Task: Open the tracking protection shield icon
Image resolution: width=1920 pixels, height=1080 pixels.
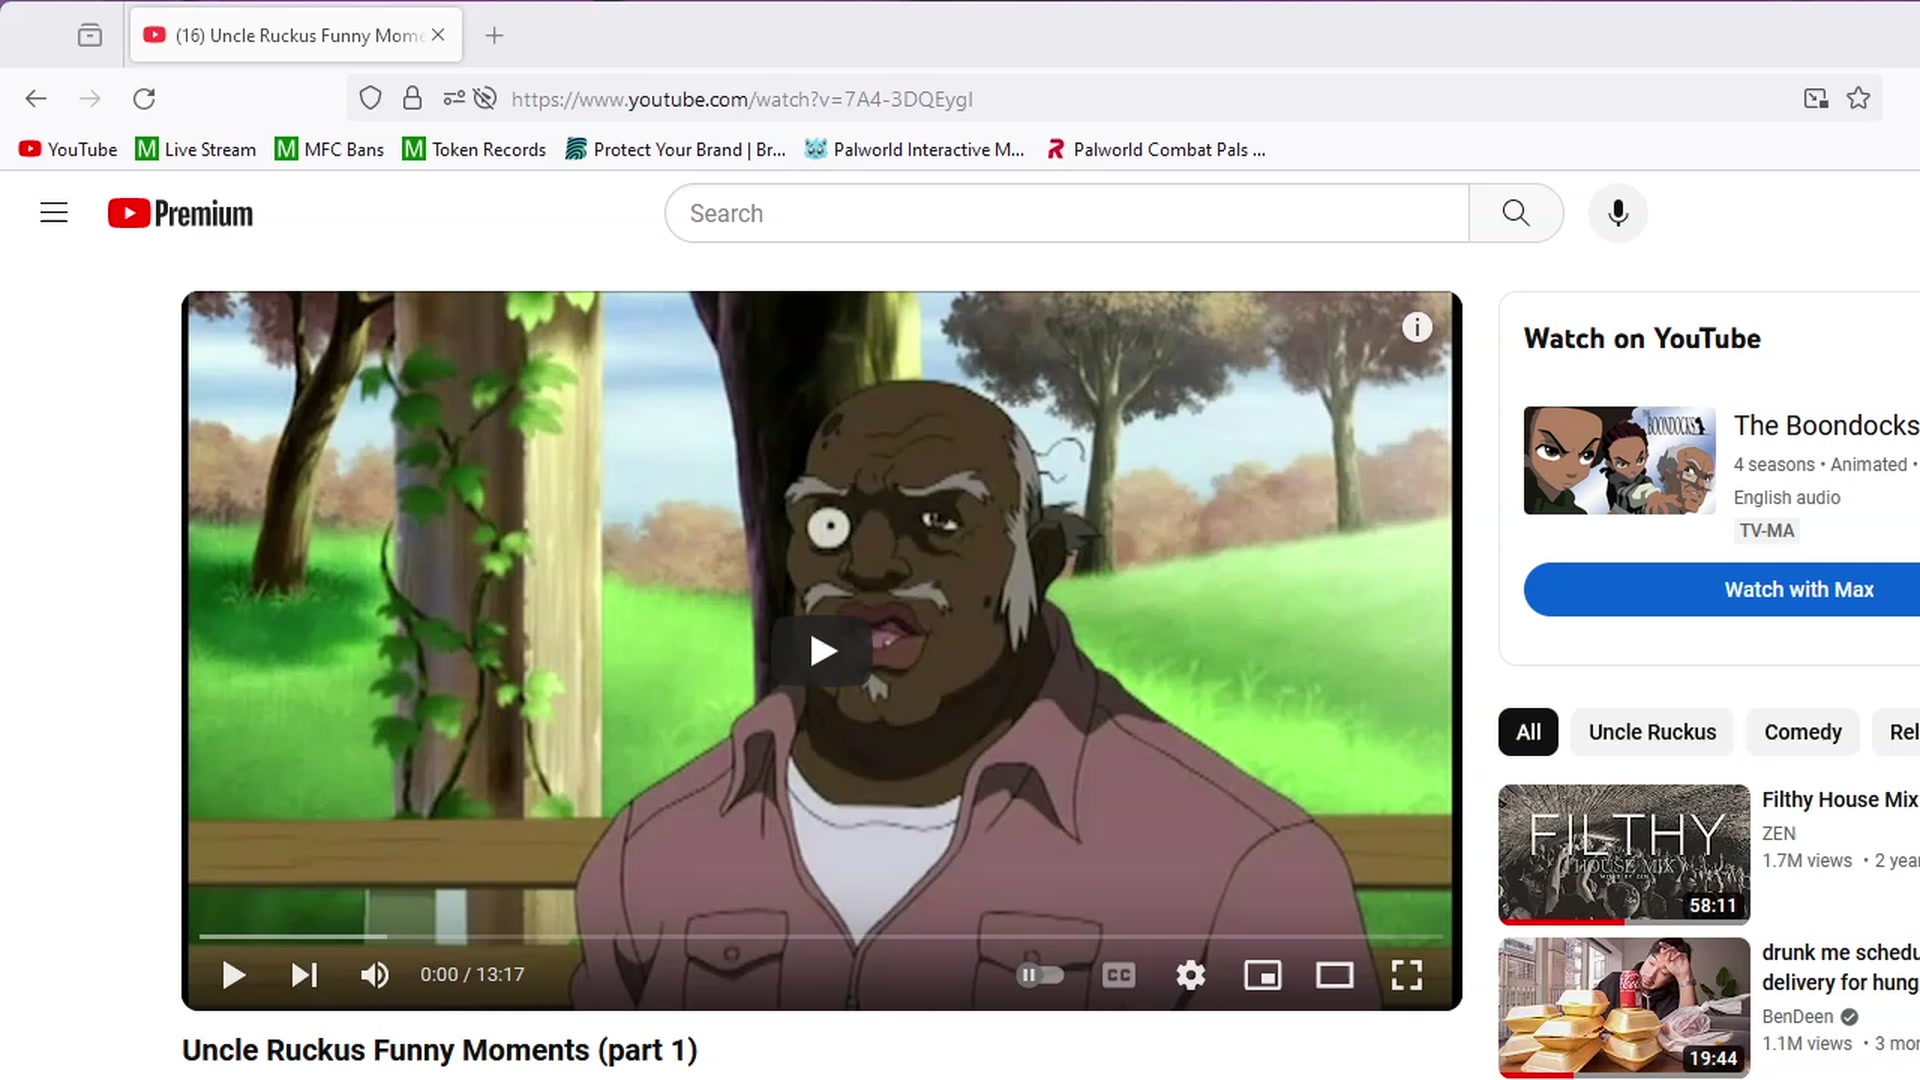Action: [370, 98]
